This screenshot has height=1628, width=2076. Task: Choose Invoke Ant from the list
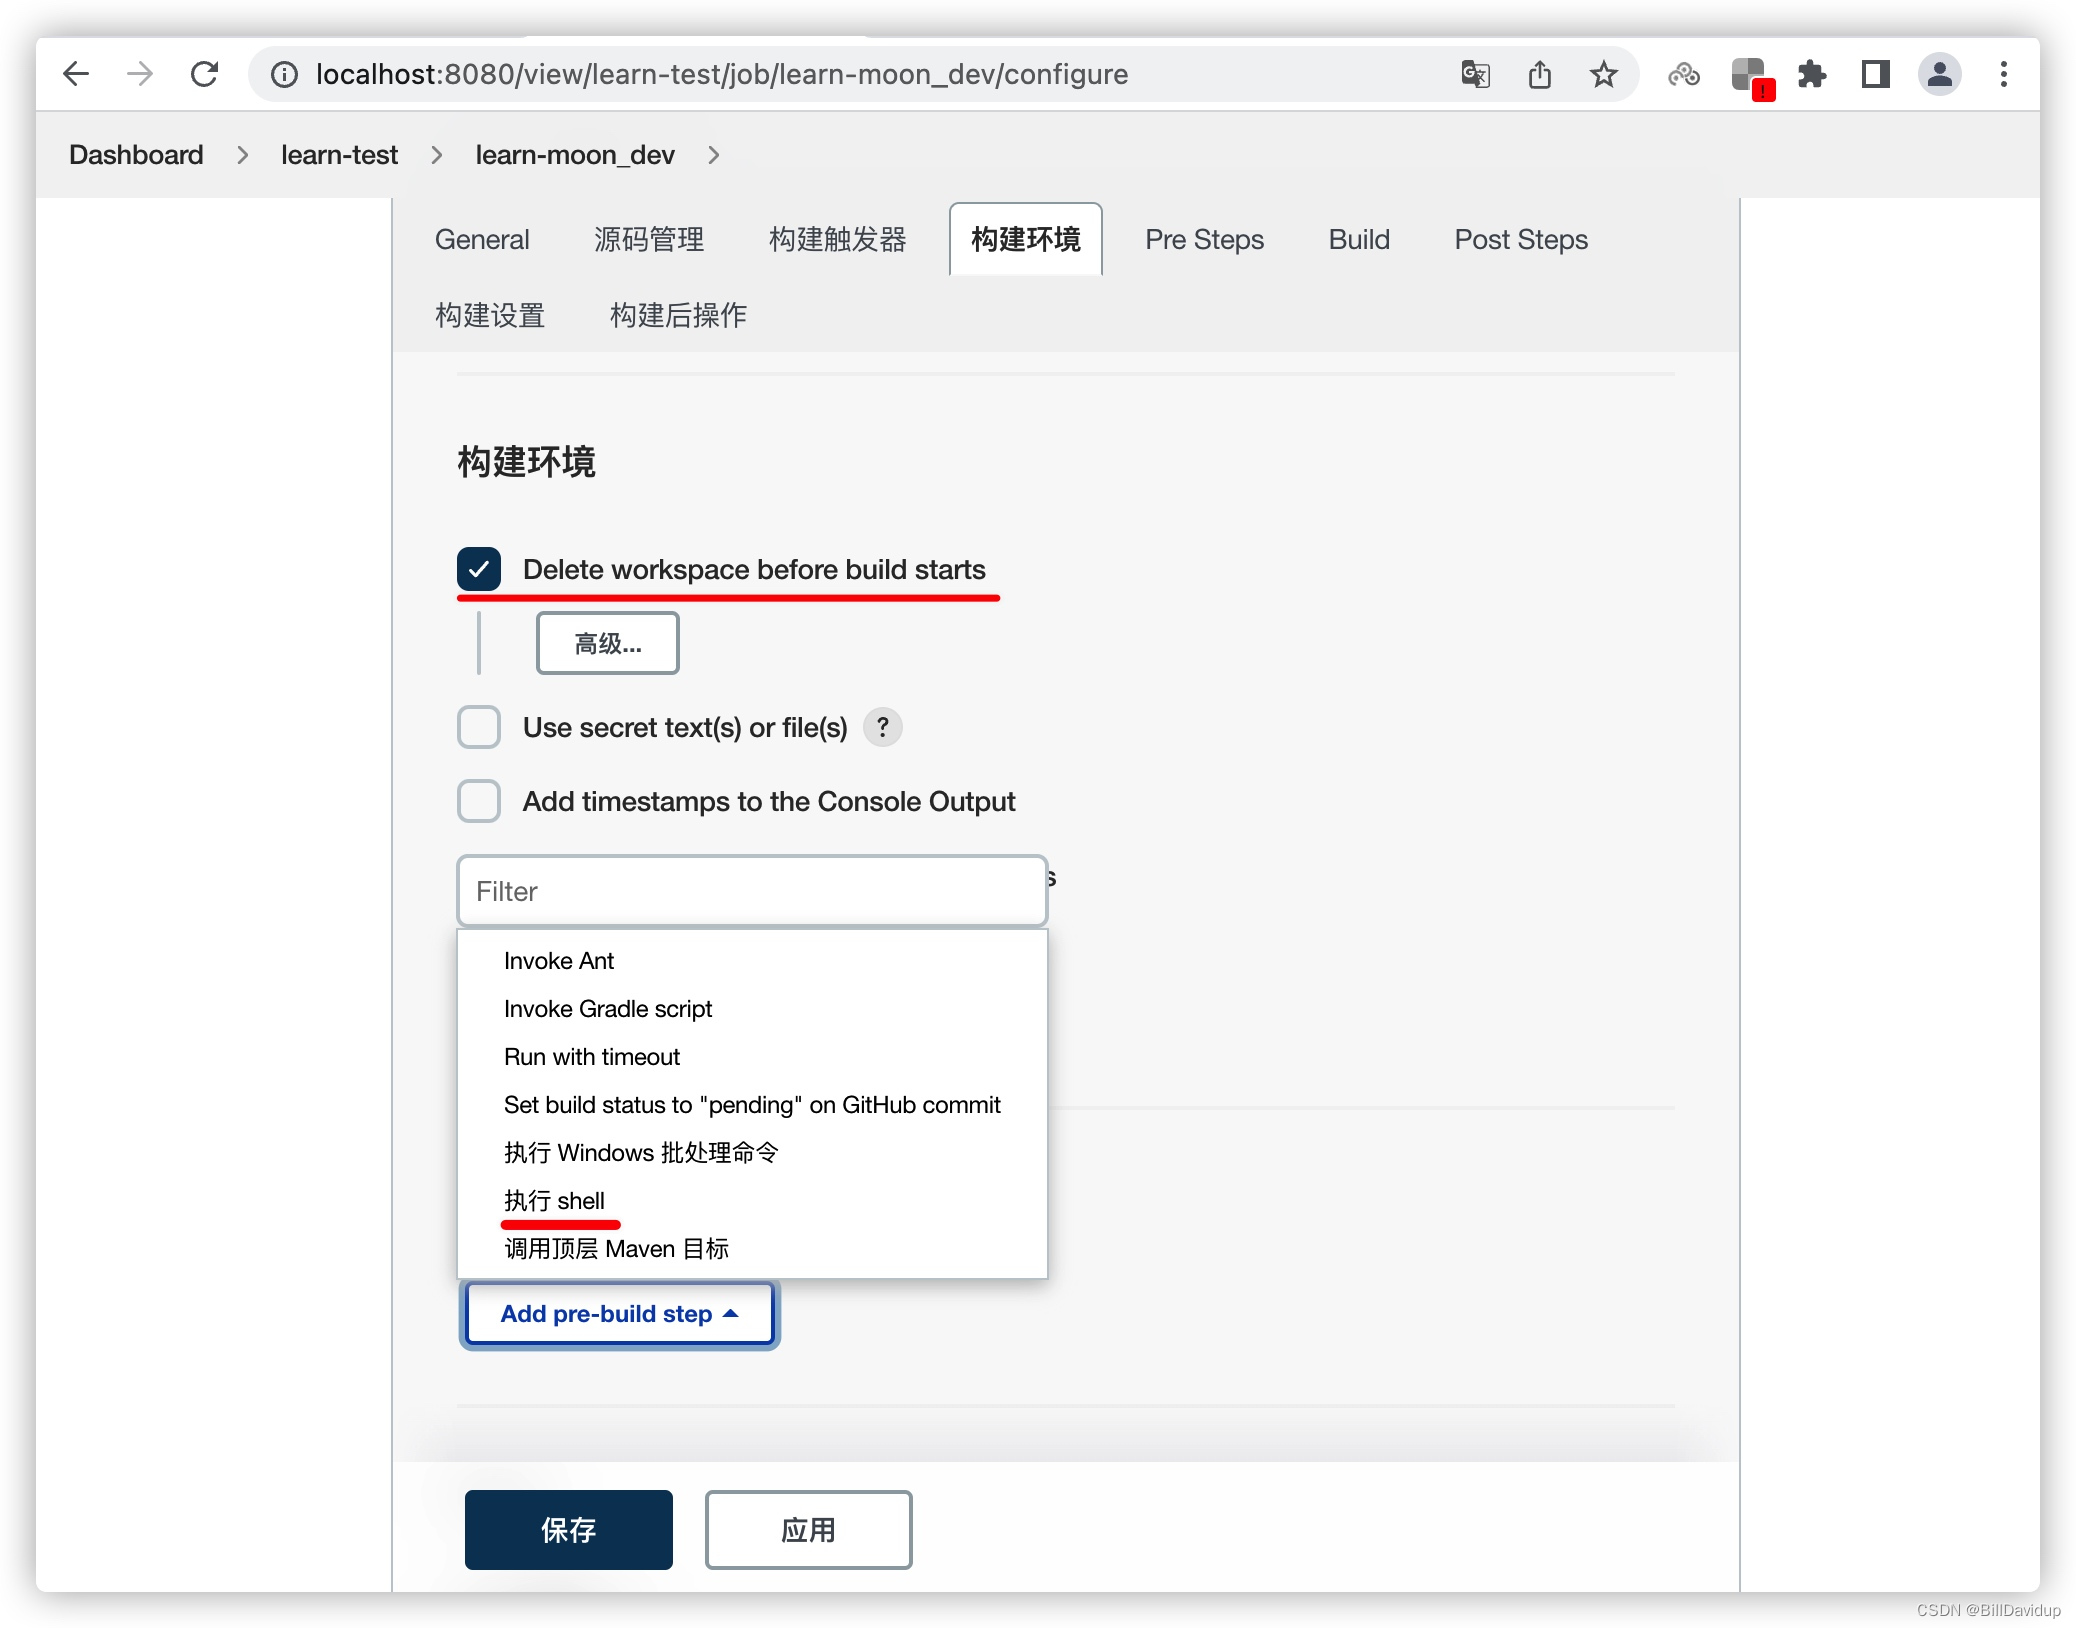752,961
